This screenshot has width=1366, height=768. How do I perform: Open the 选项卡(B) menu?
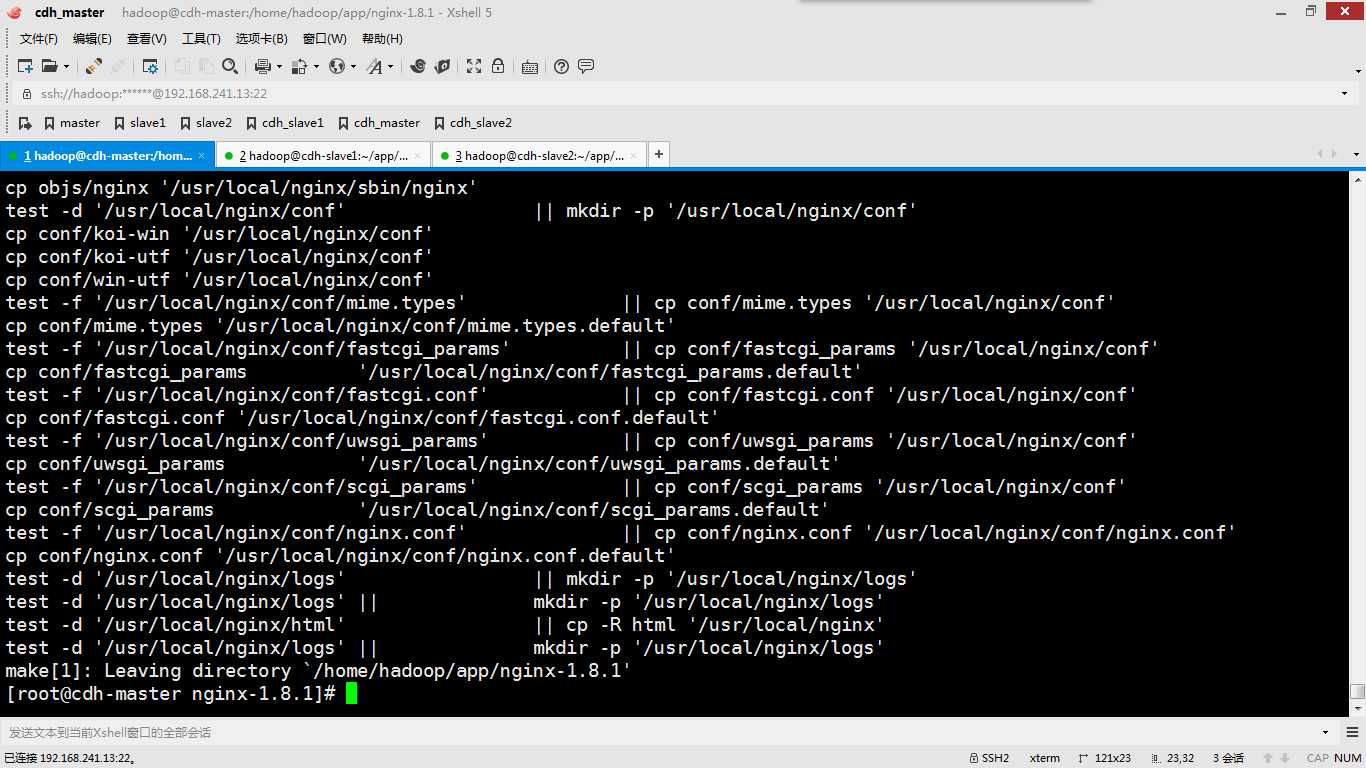[x=262, y=39]
